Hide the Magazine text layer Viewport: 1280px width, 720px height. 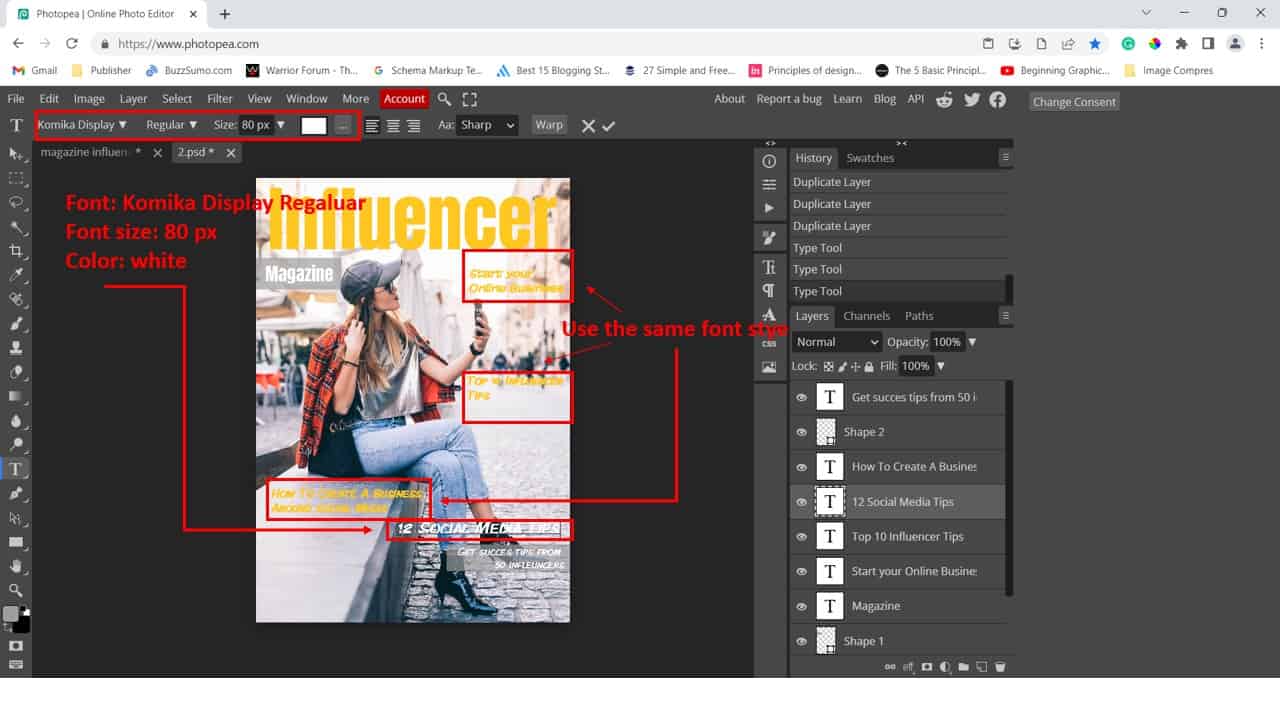[801, 606]
